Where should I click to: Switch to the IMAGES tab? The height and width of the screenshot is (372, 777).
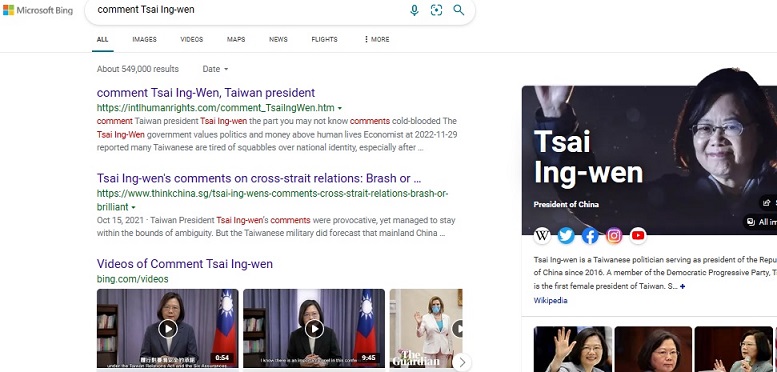coord(144,40)
